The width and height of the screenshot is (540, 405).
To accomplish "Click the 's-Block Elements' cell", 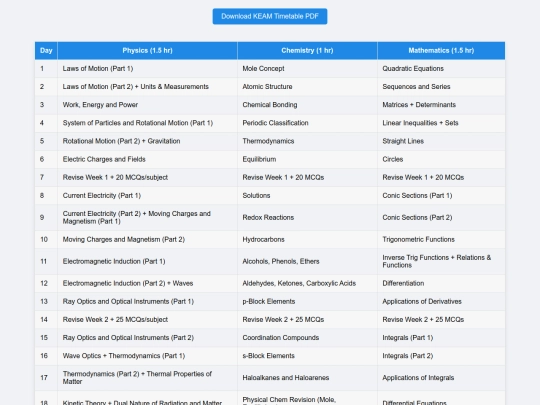I will [307, 356].
